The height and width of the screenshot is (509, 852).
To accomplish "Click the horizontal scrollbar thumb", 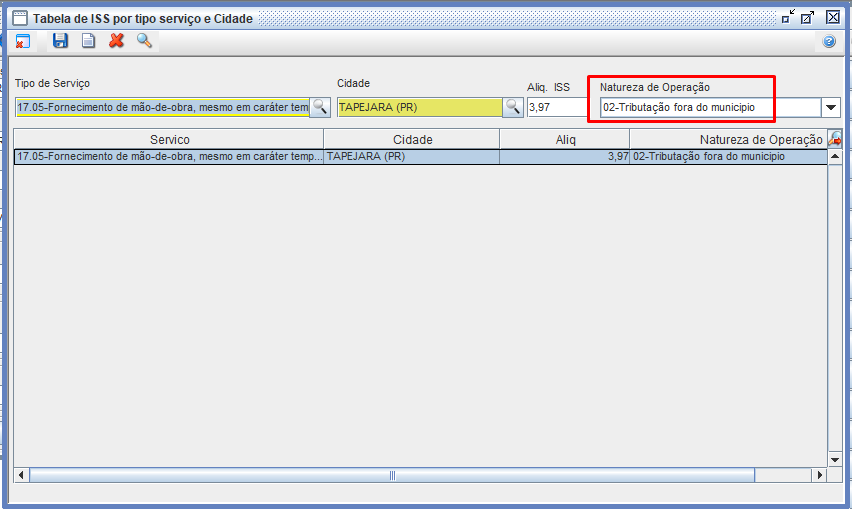I will pyautogui.click(x=392, y=475).
